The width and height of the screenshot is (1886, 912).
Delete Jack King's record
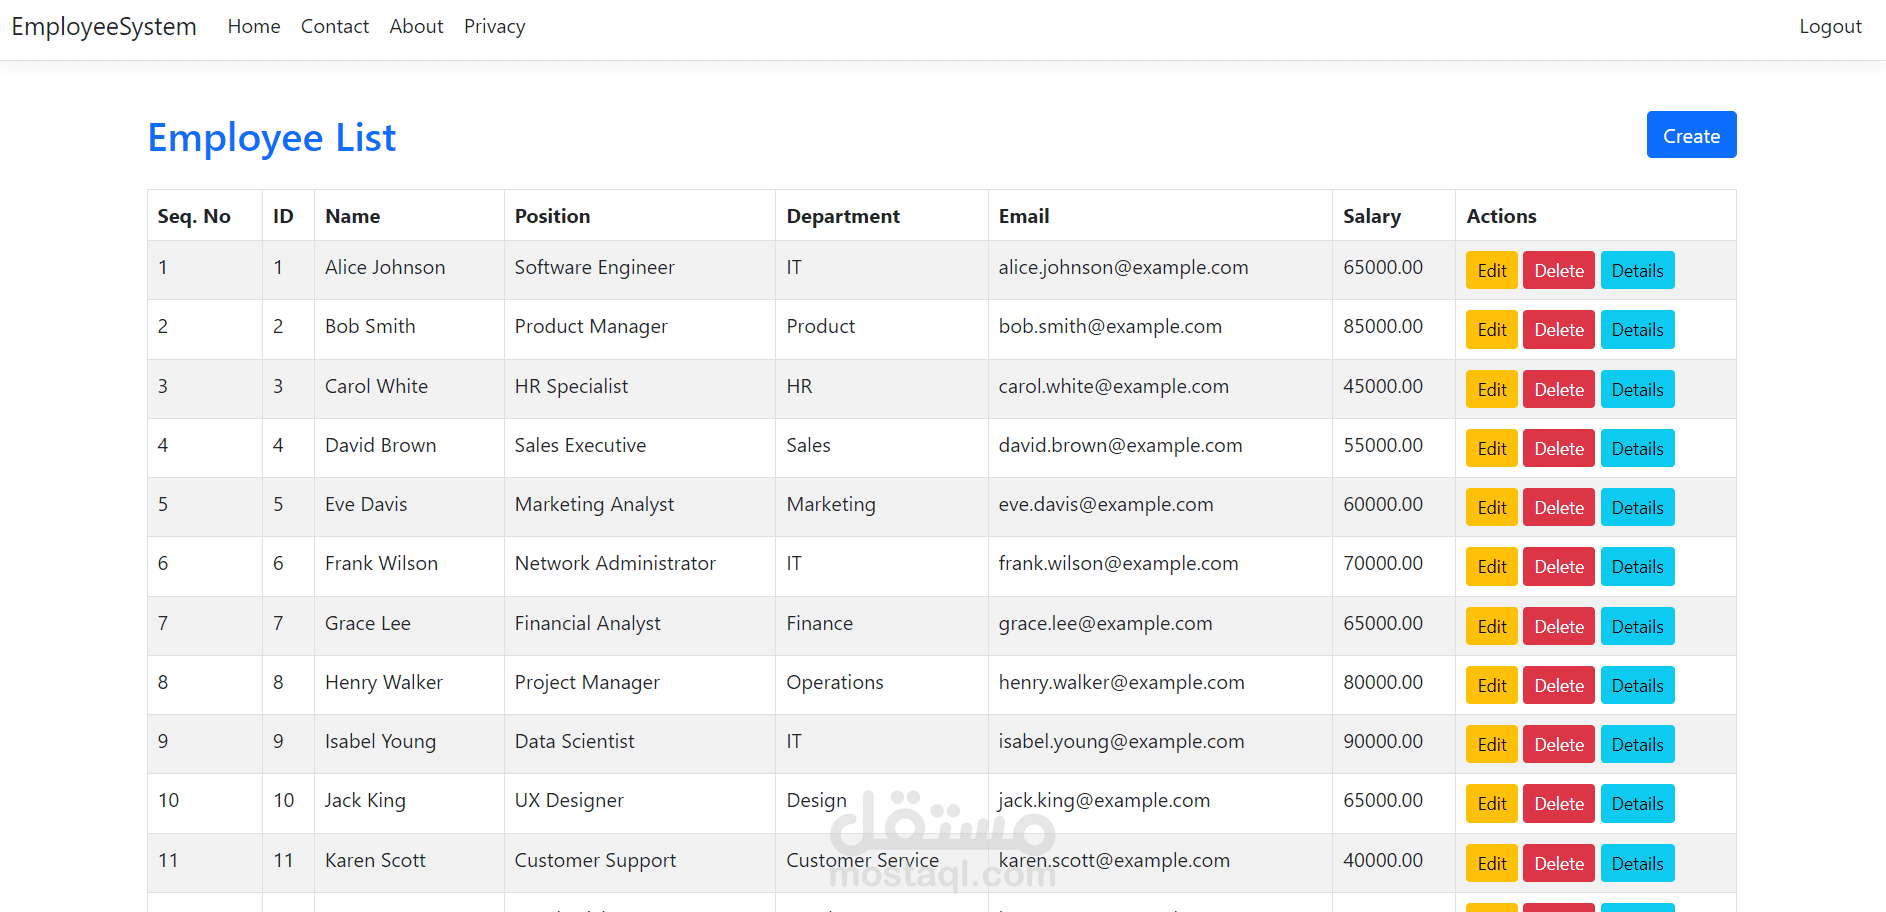tap(1558, 804)
